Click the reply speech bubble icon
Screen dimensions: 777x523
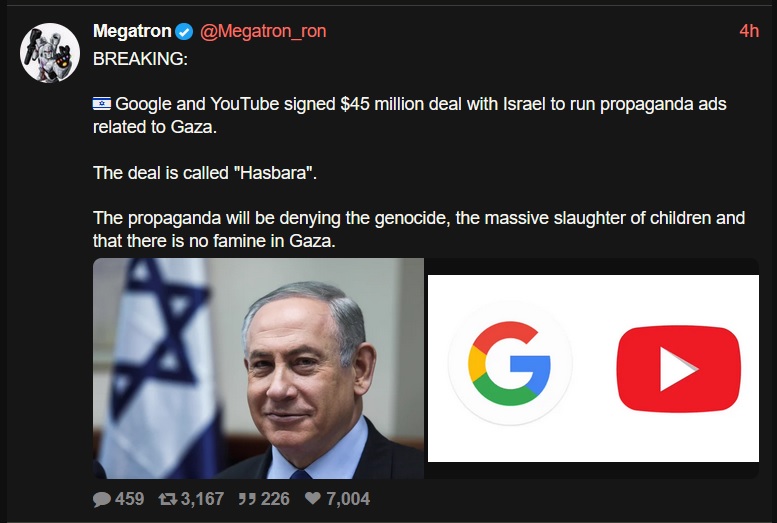pos(102,499)
